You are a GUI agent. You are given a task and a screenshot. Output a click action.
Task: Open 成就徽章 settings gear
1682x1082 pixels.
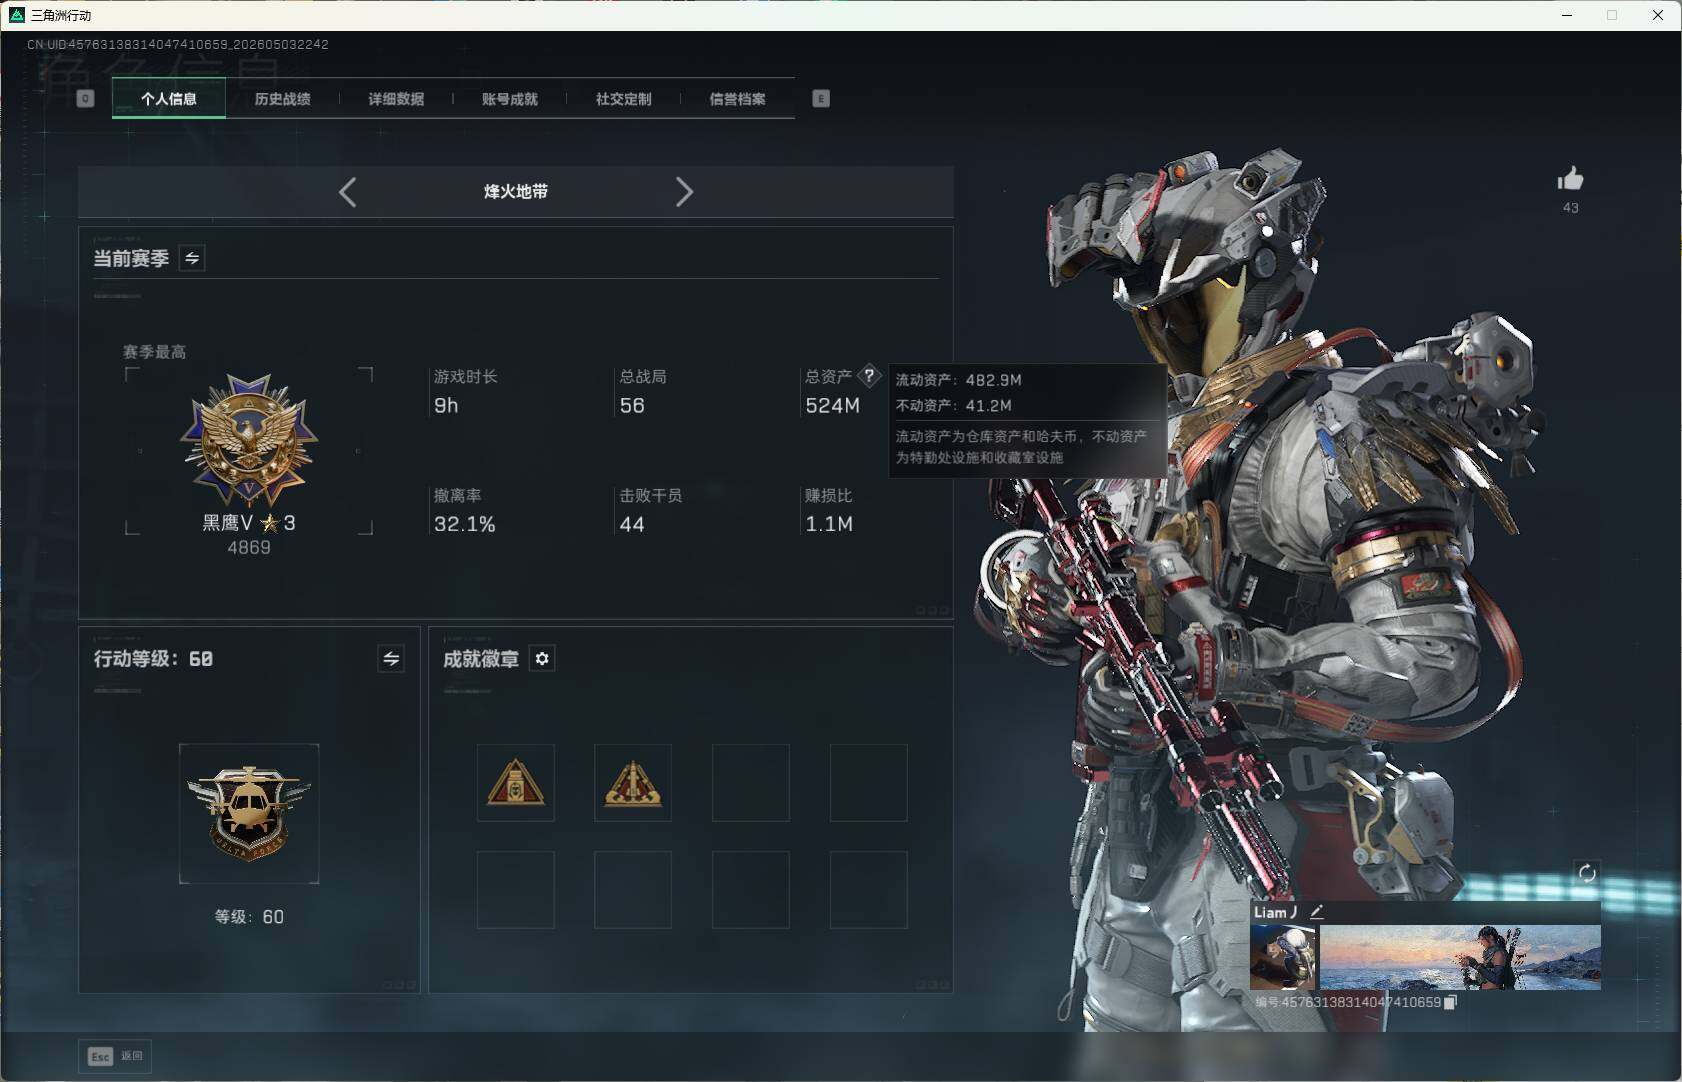[542, 658]
